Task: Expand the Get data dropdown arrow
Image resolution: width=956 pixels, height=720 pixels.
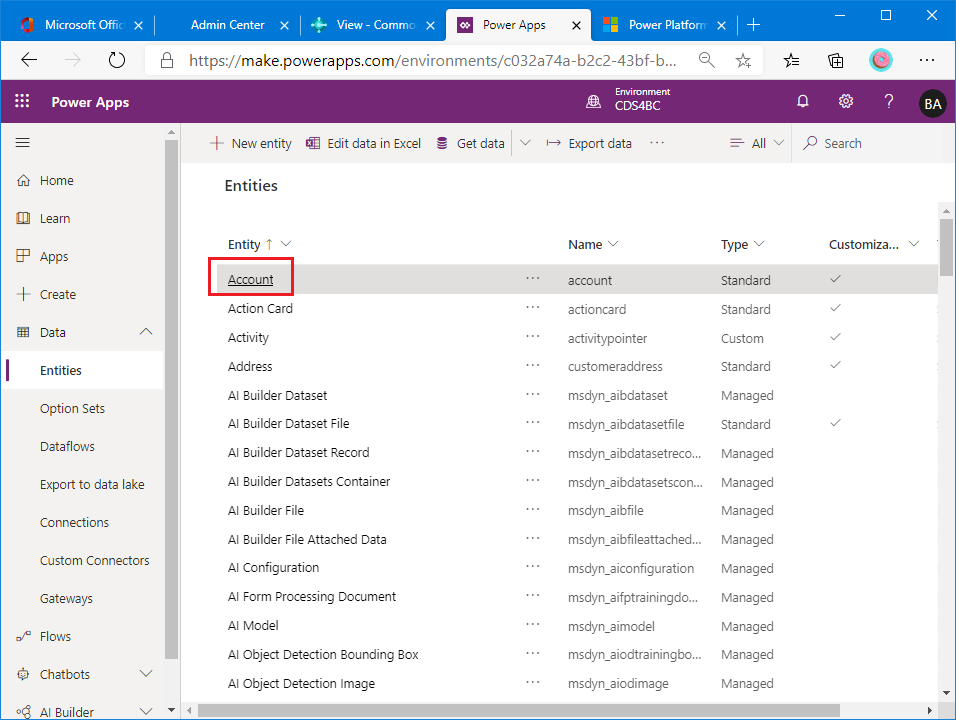Action: (525, 143)
